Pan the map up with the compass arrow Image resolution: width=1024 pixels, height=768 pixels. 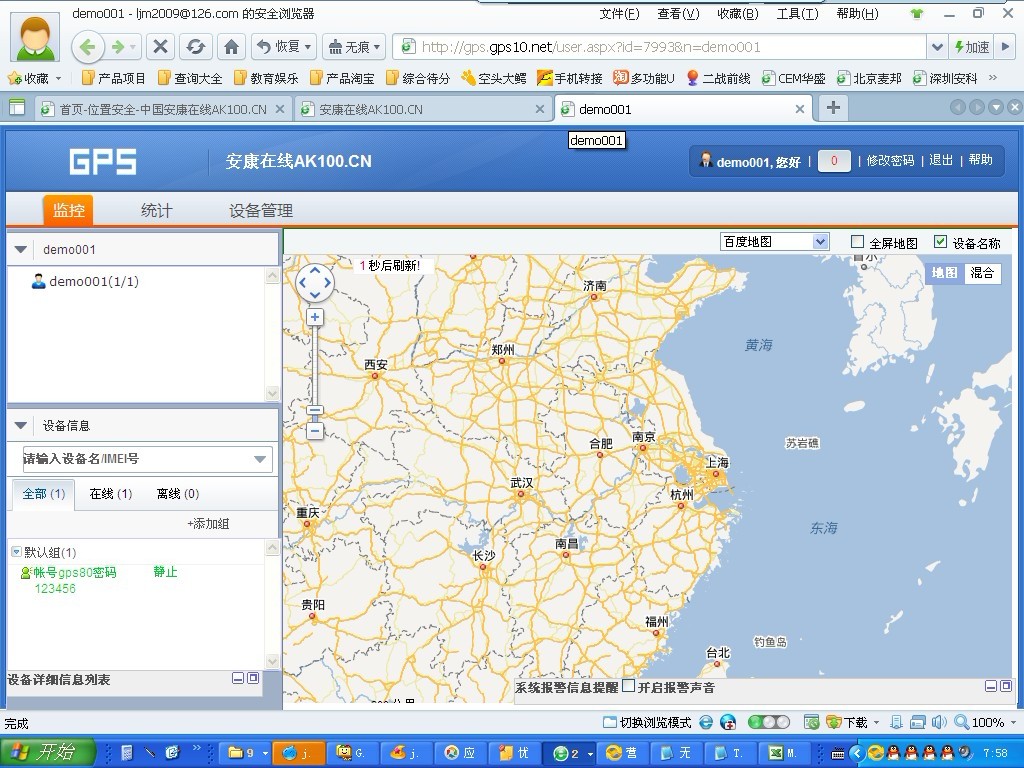point(315,269)
